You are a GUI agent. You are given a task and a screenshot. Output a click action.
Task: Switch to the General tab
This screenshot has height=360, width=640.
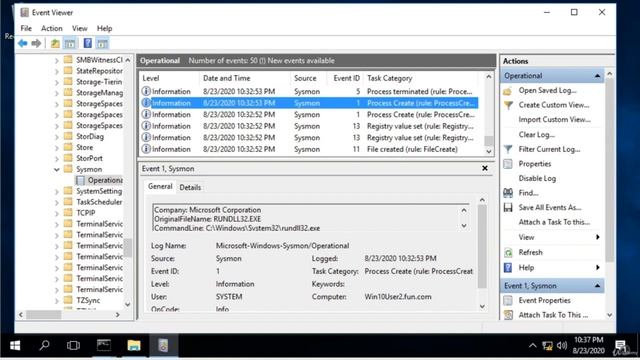tap(160, 187)
